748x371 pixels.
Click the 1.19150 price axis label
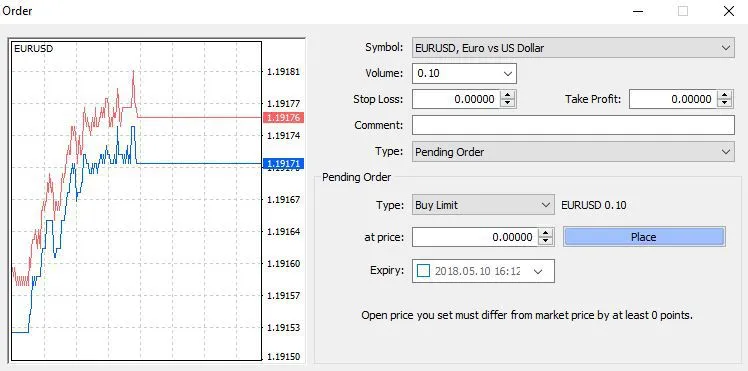coord(283,357)
